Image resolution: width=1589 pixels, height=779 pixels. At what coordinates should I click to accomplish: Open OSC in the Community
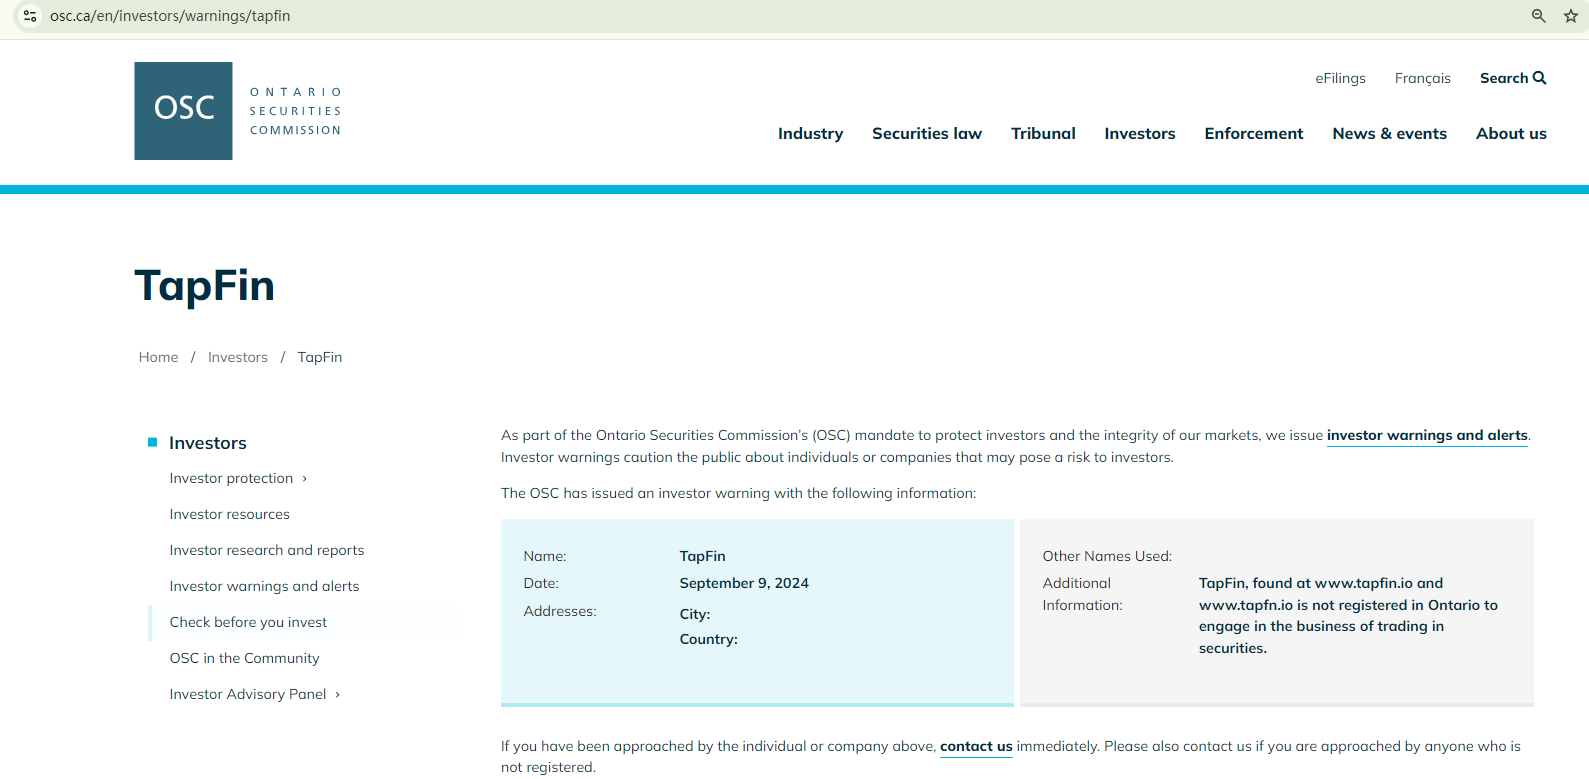[245, 658]
